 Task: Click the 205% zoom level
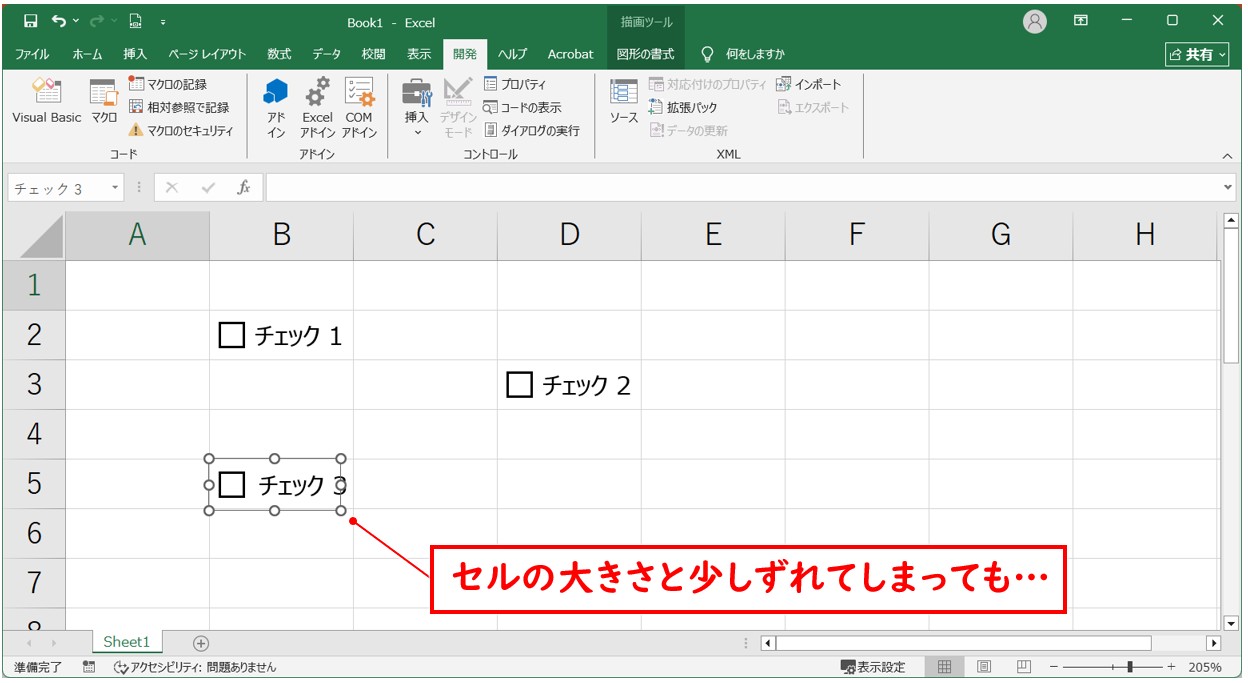tap(1205, 667)
